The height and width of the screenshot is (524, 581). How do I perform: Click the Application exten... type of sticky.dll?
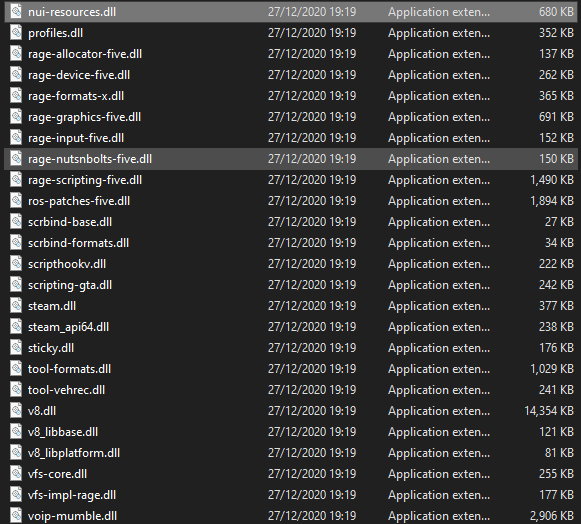(x=439, y=348)
